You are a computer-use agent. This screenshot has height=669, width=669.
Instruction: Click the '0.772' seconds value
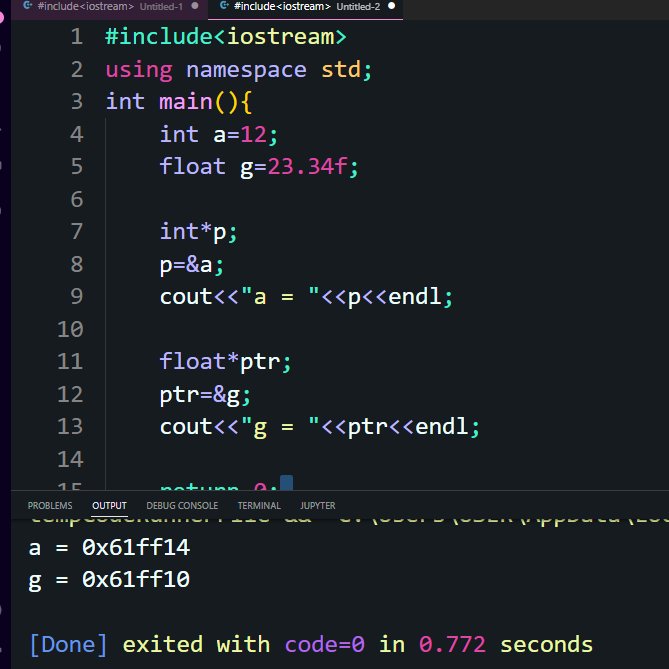point(452,645)
